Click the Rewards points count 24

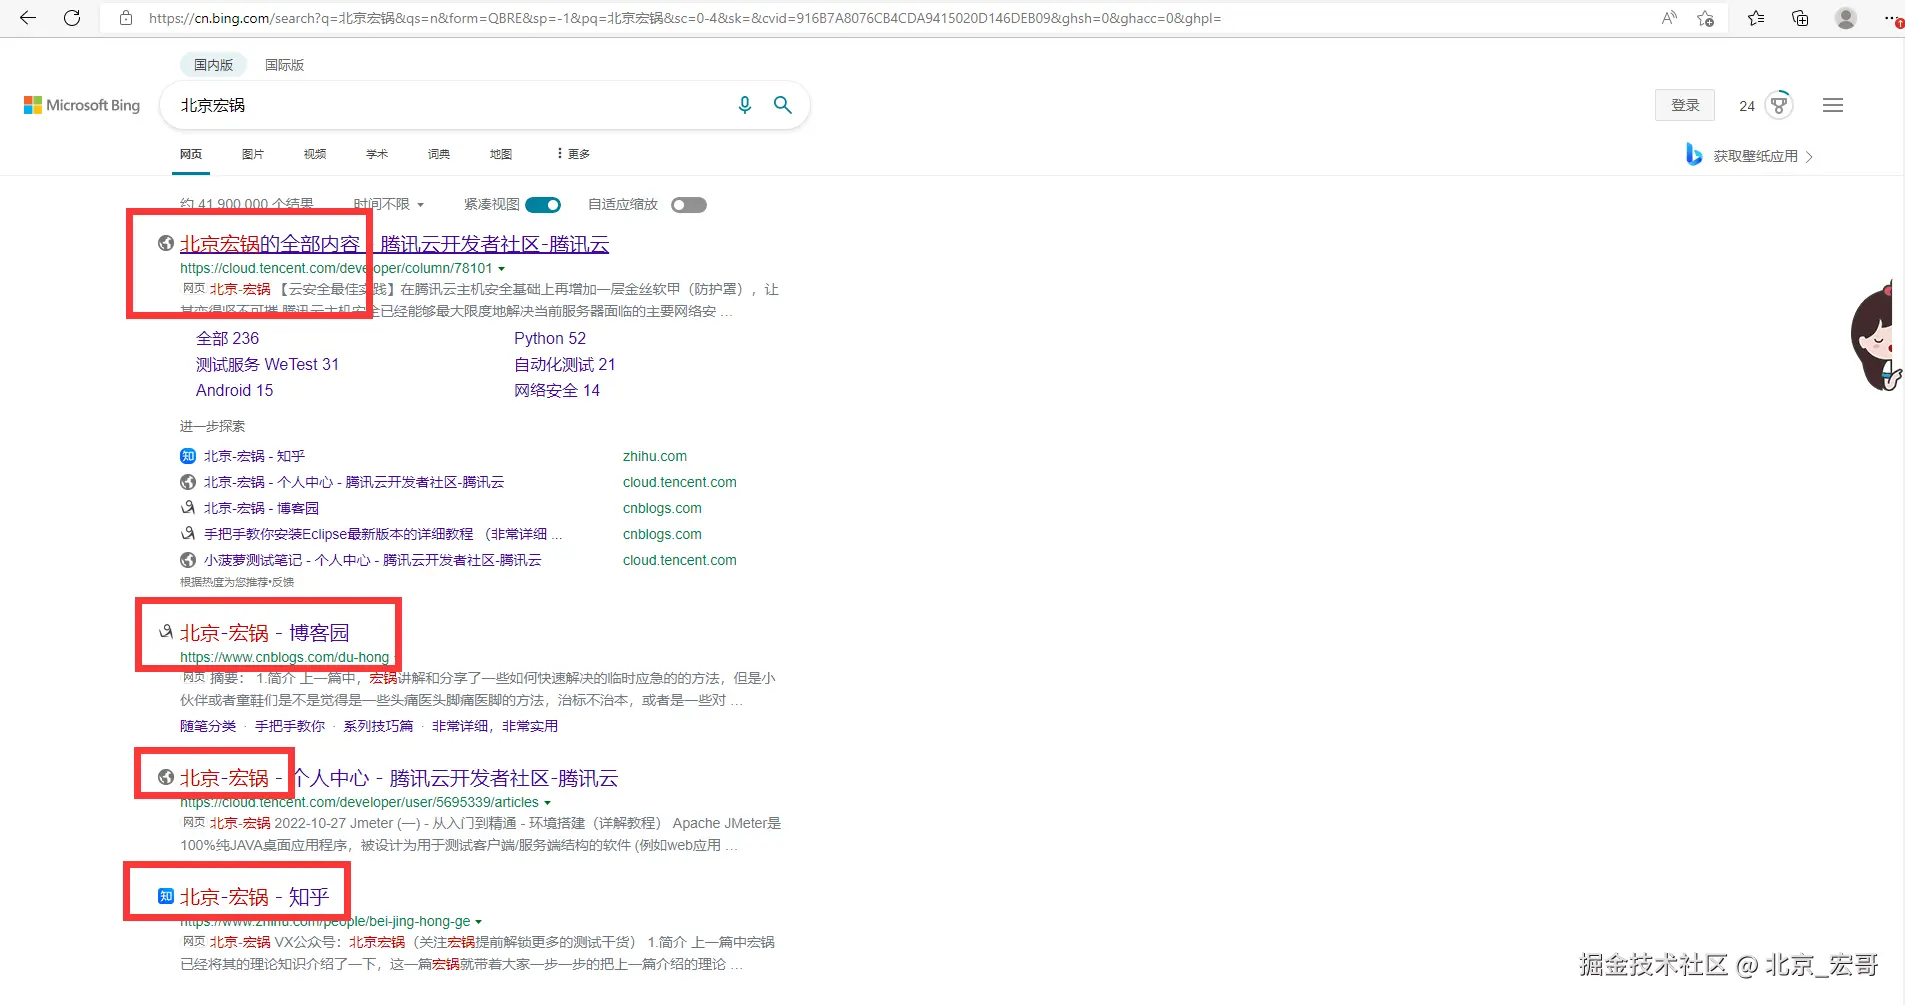(x=1747, y=106)
